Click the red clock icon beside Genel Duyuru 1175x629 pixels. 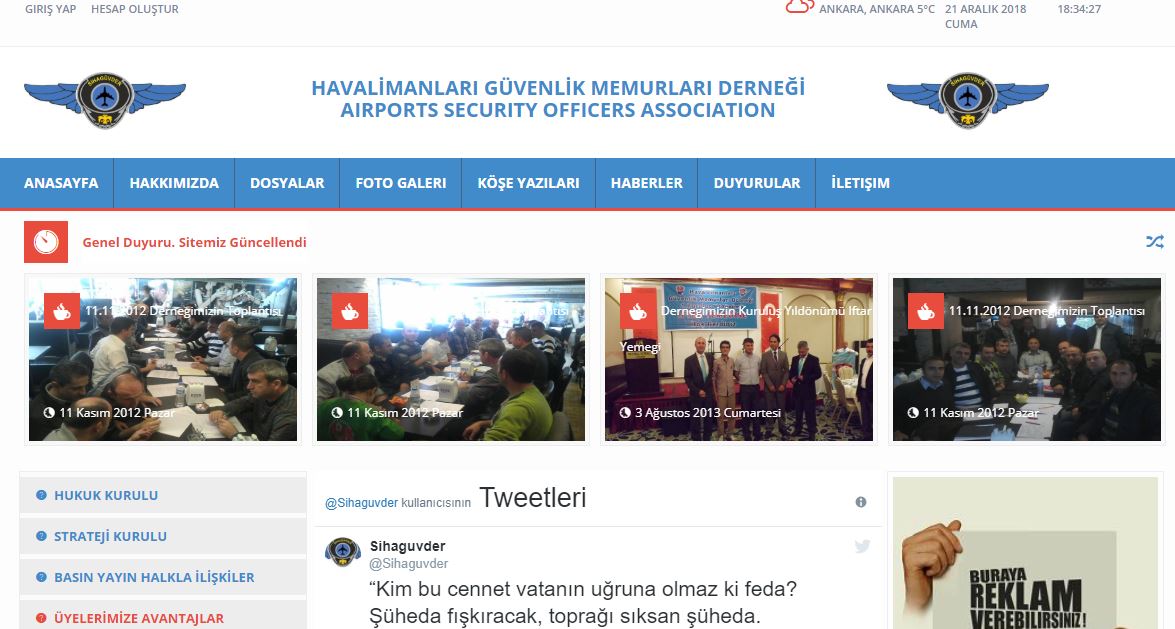click(46, 242)
